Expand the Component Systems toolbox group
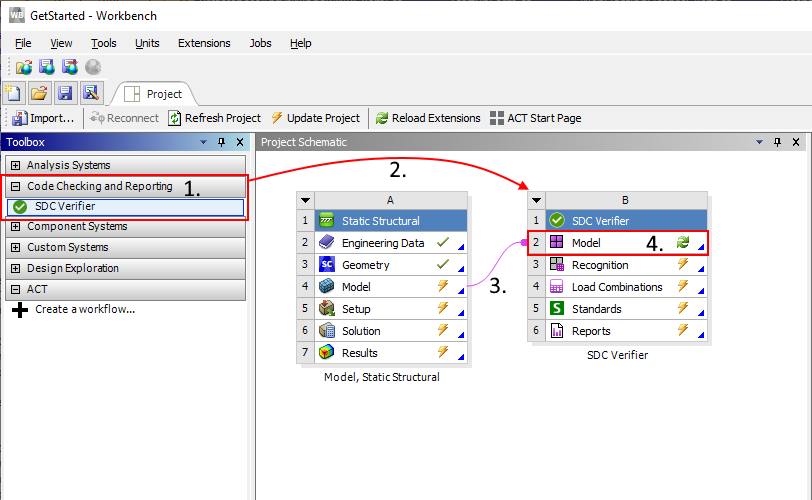 (15, 227)
